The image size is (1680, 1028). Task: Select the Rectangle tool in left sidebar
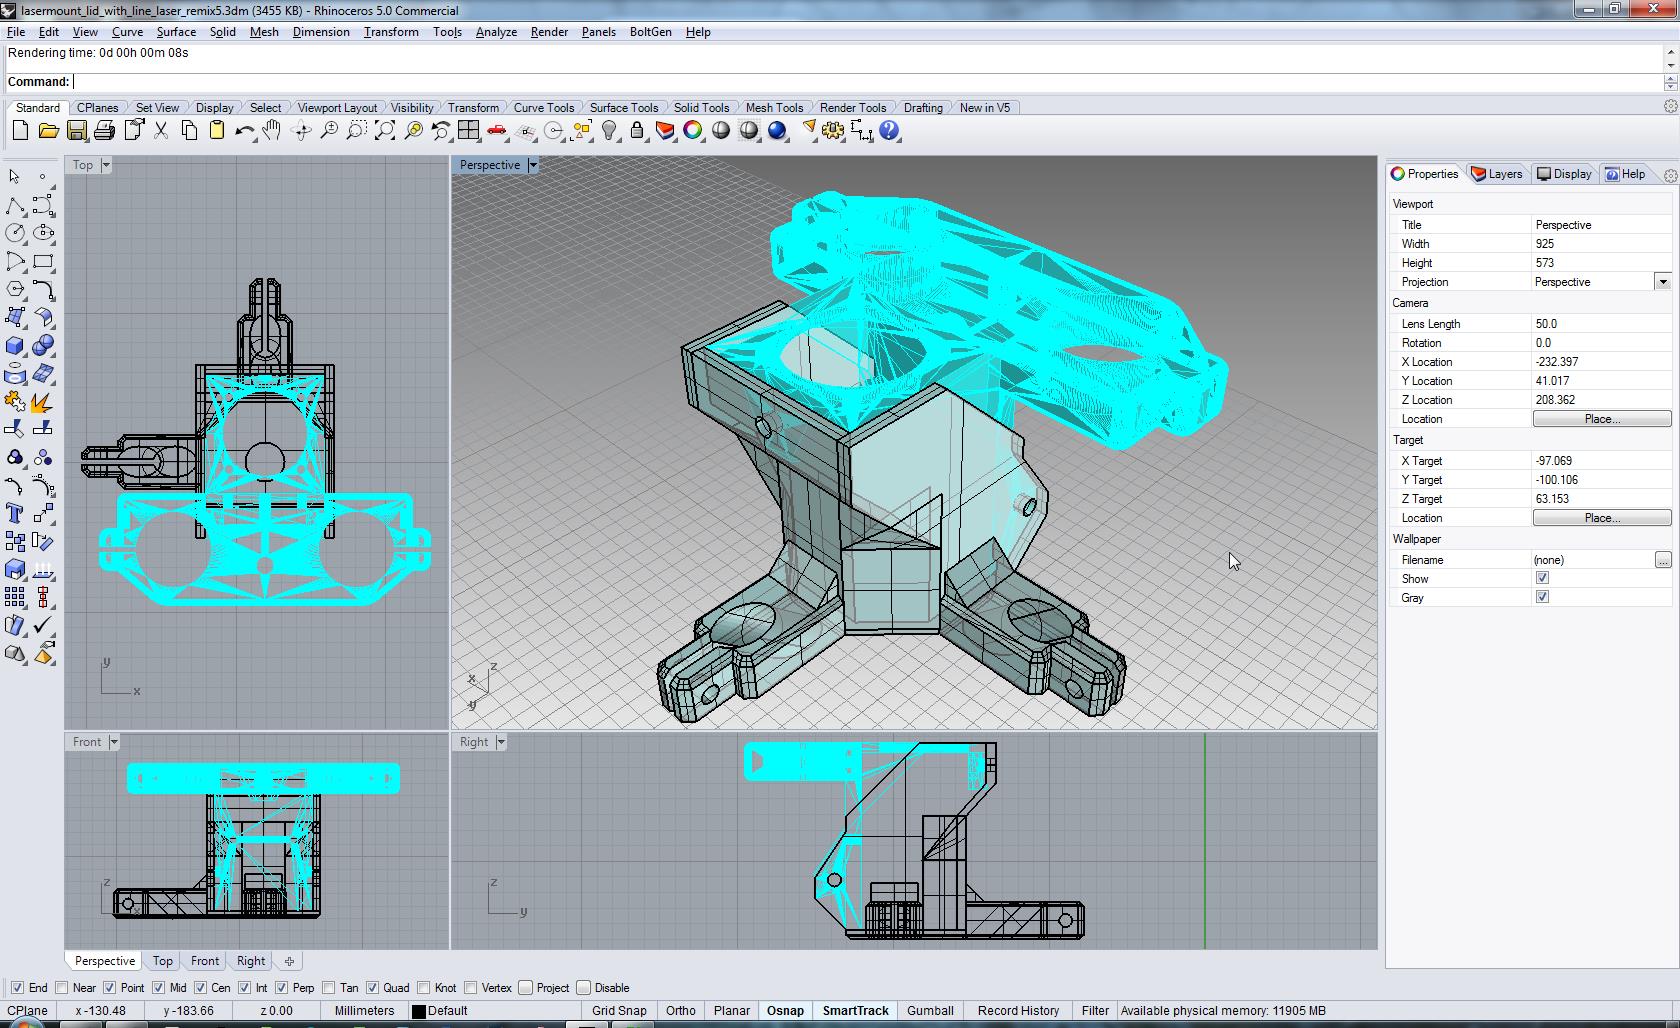(x=43, y=261)
